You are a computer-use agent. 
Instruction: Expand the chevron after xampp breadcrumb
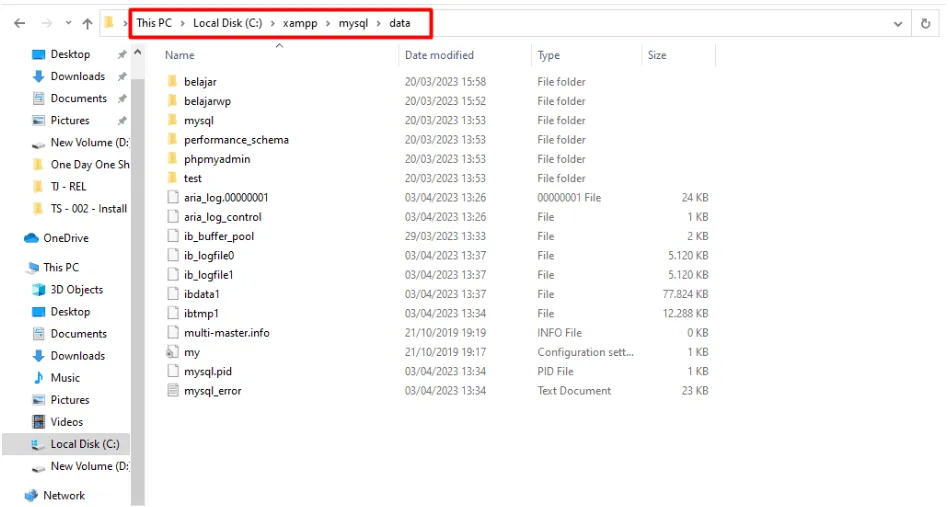click(328, 24)
